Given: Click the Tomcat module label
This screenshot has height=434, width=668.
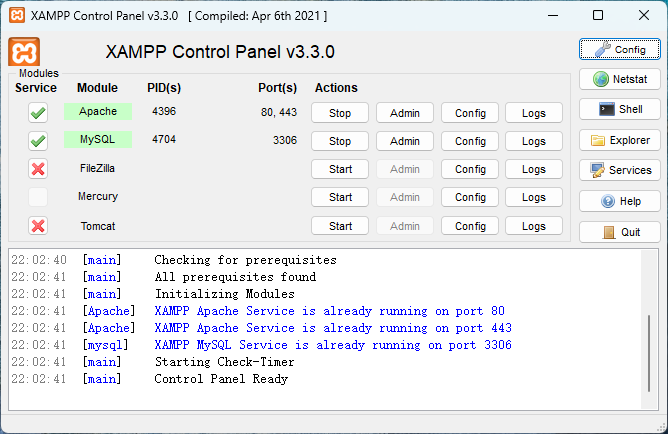Looking at the screenshot, I should pyautogui.click(x=98, y=226).
